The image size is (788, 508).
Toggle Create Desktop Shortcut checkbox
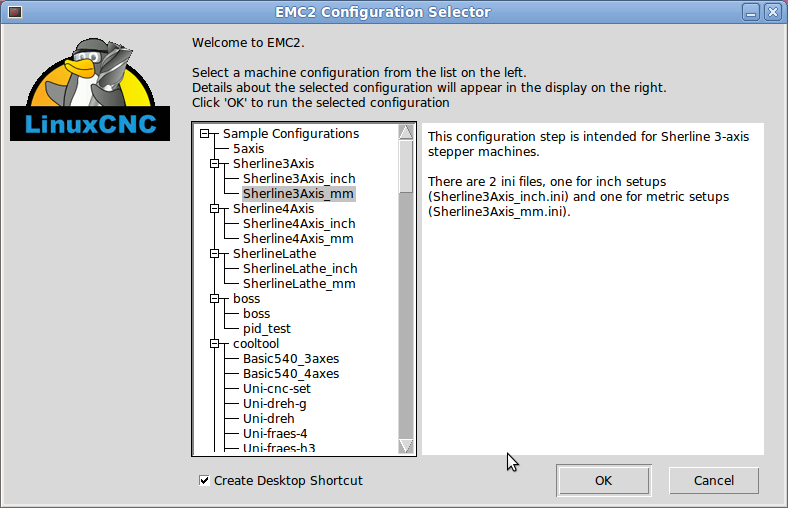(204, 480)
